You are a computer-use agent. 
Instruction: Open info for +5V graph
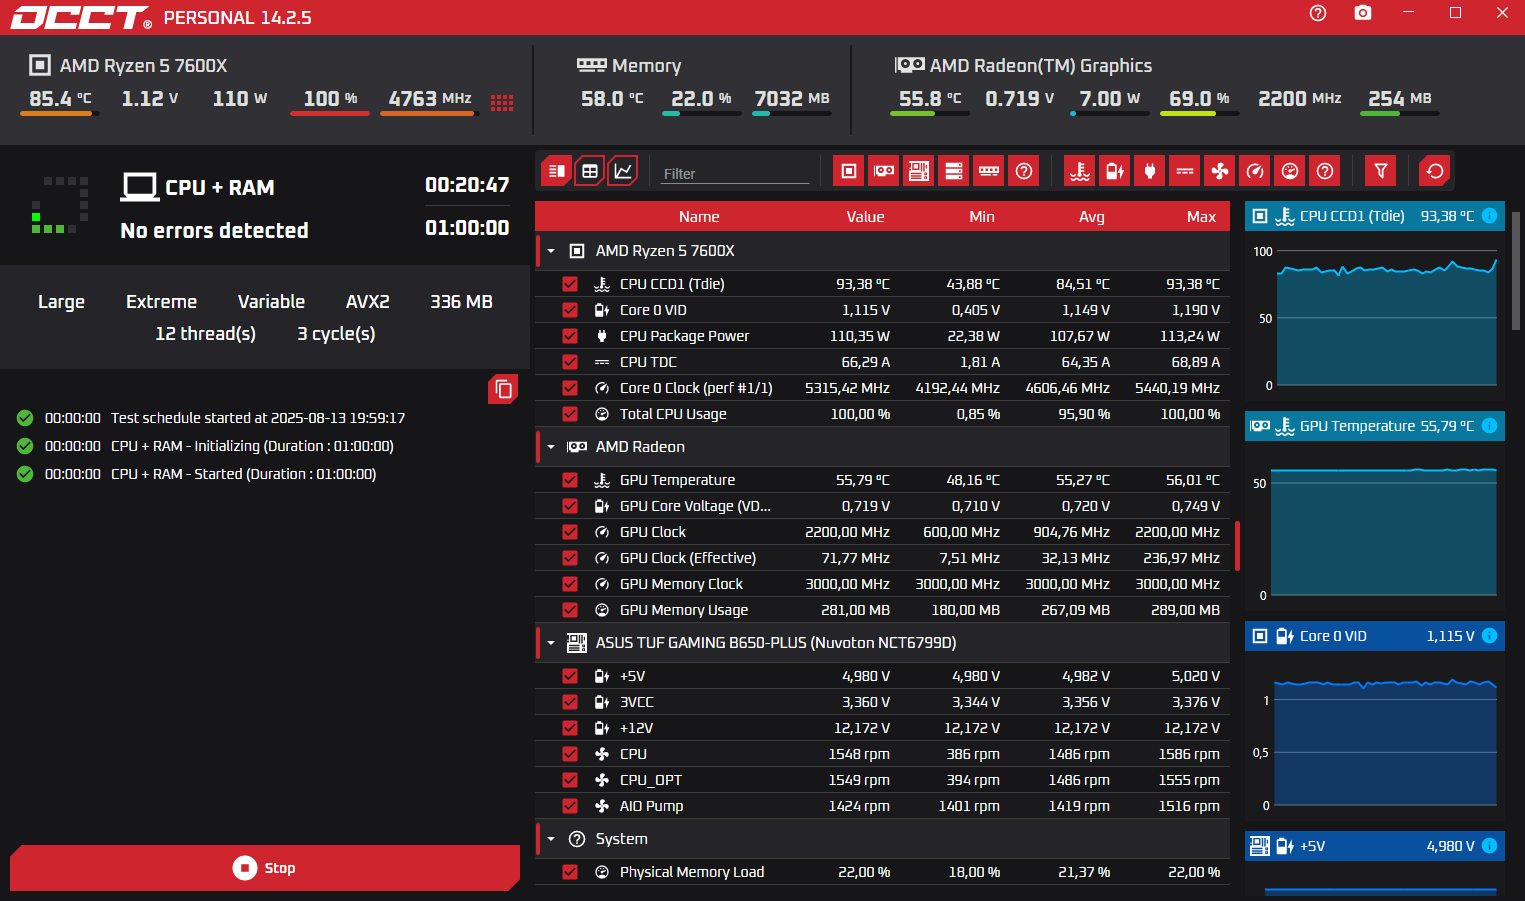(x=1489, y=846)
